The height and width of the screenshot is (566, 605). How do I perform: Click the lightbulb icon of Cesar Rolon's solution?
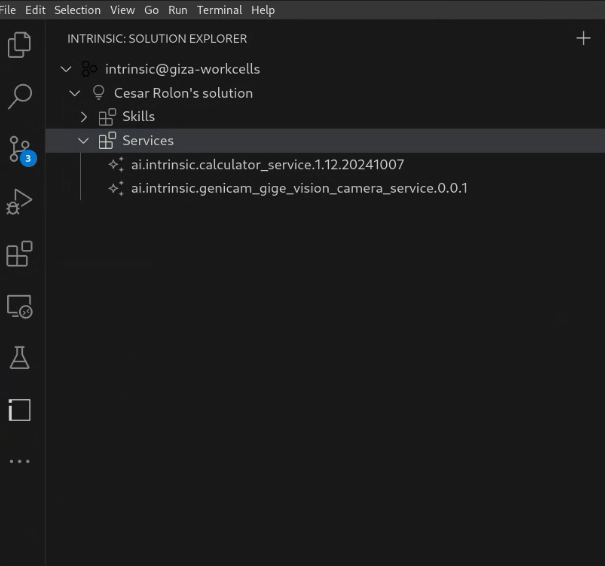click(99, 93)
